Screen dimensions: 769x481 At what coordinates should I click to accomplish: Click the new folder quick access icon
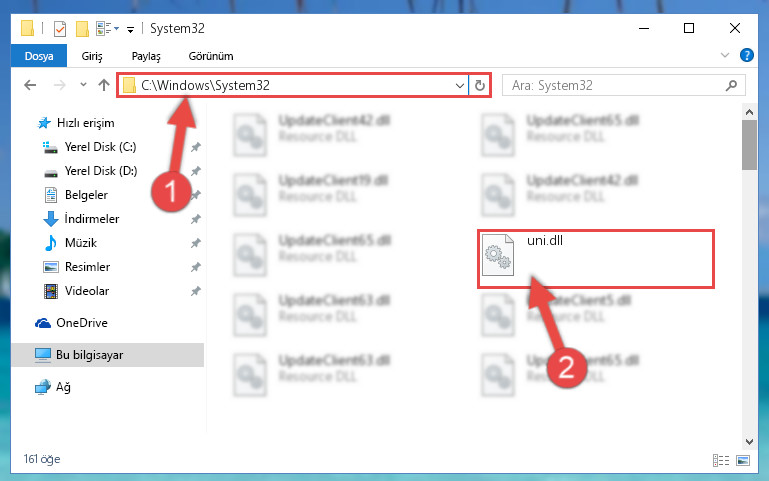[x=82, y=29]
